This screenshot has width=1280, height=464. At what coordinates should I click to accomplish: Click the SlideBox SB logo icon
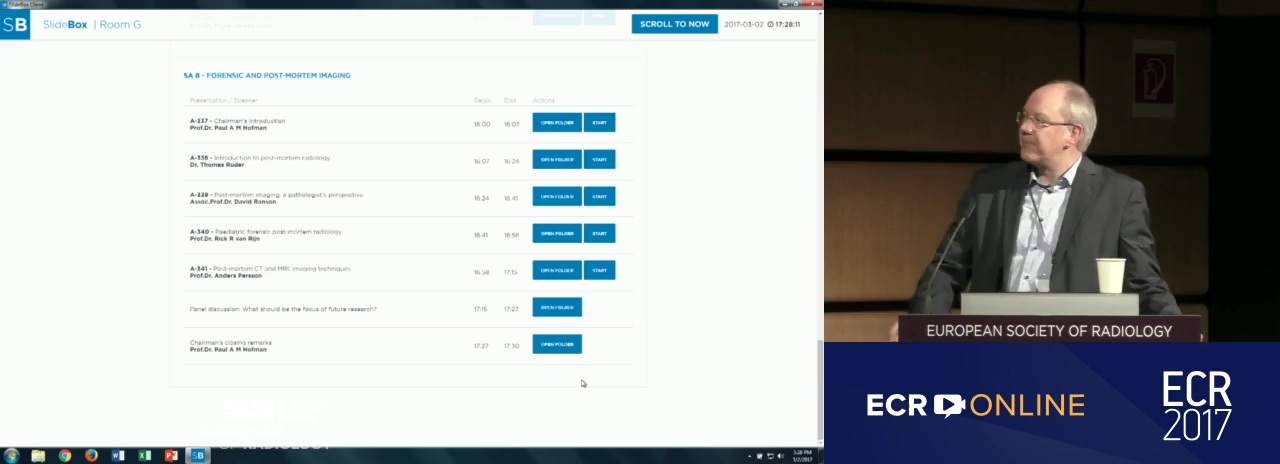point(14,24)
